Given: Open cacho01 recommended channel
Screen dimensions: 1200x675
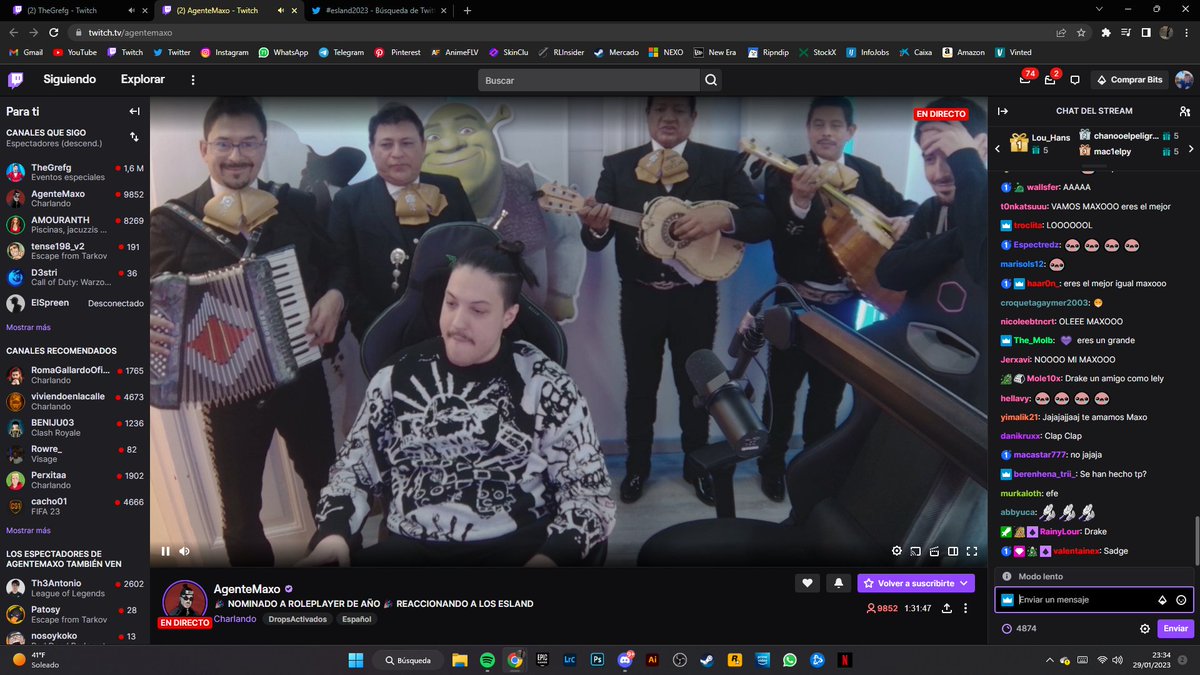Looking at the screenshot, I should 75,506.
